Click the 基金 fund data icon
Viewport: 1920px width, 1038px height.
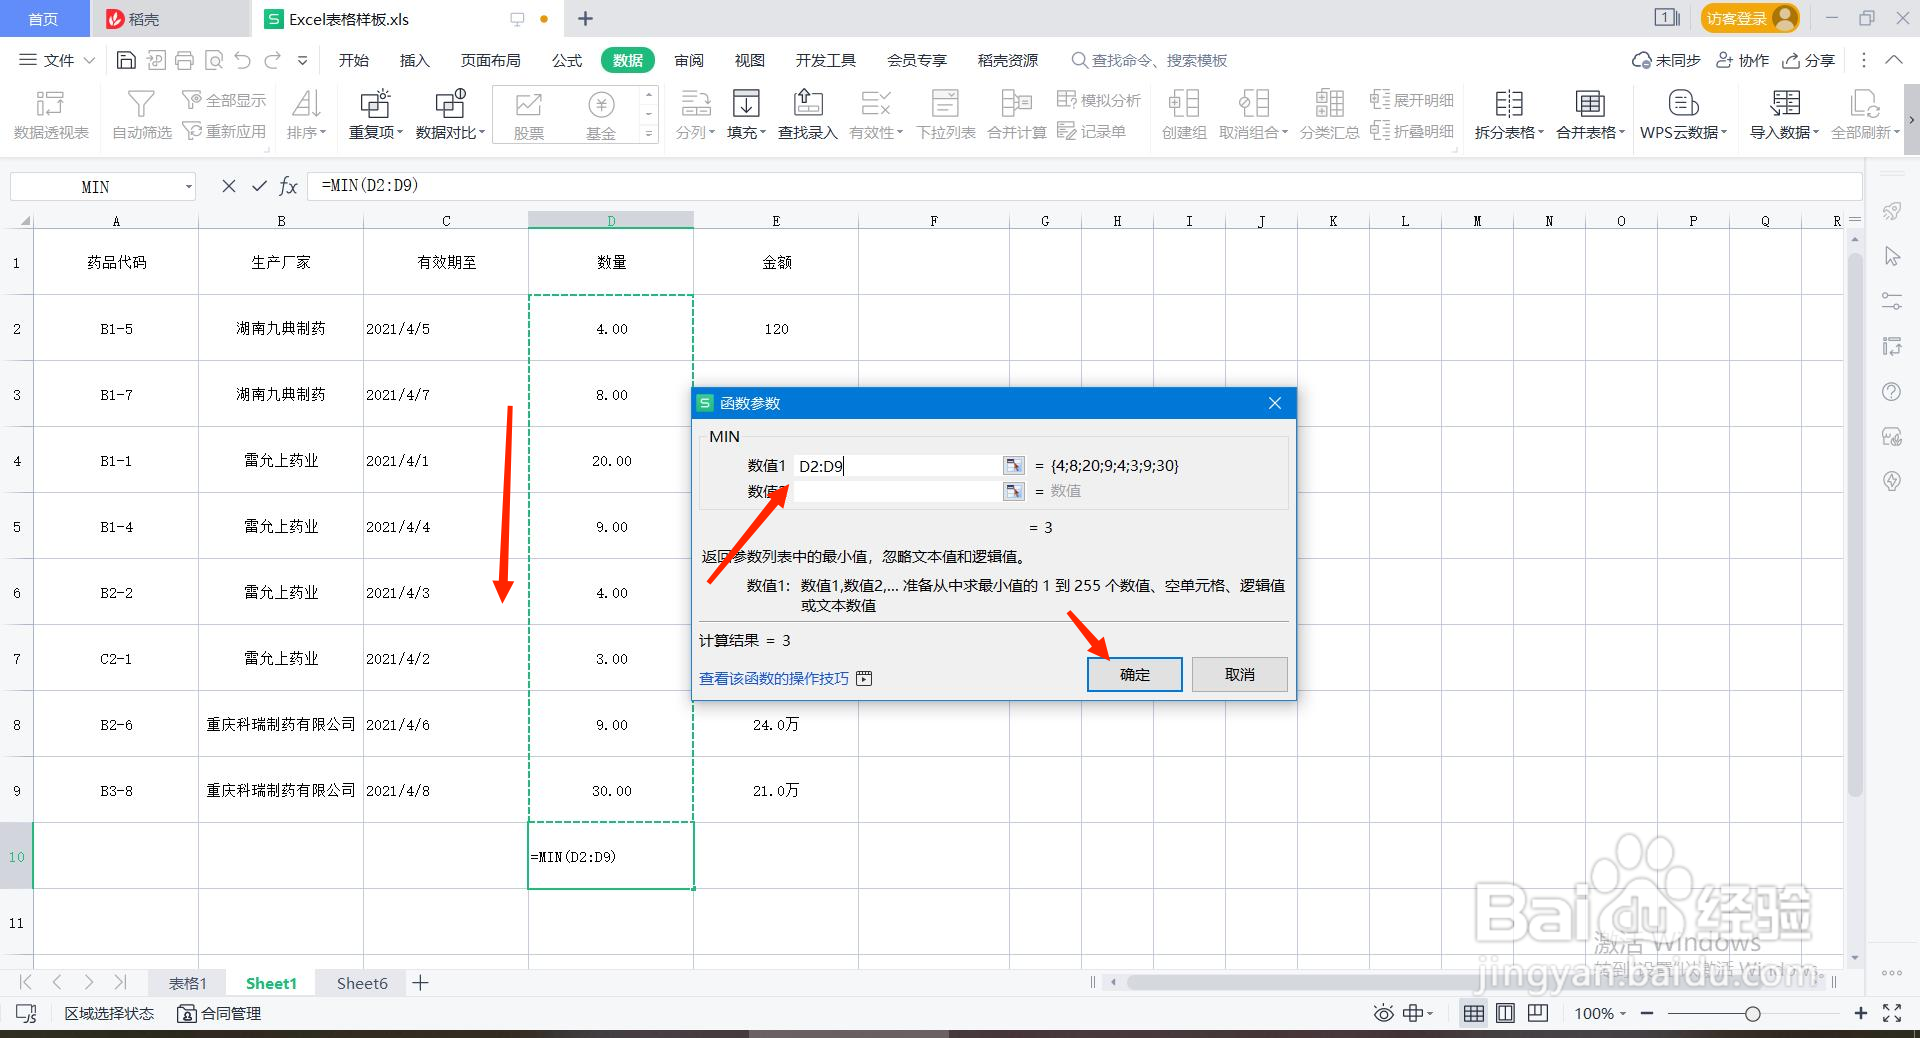(601, 104)
